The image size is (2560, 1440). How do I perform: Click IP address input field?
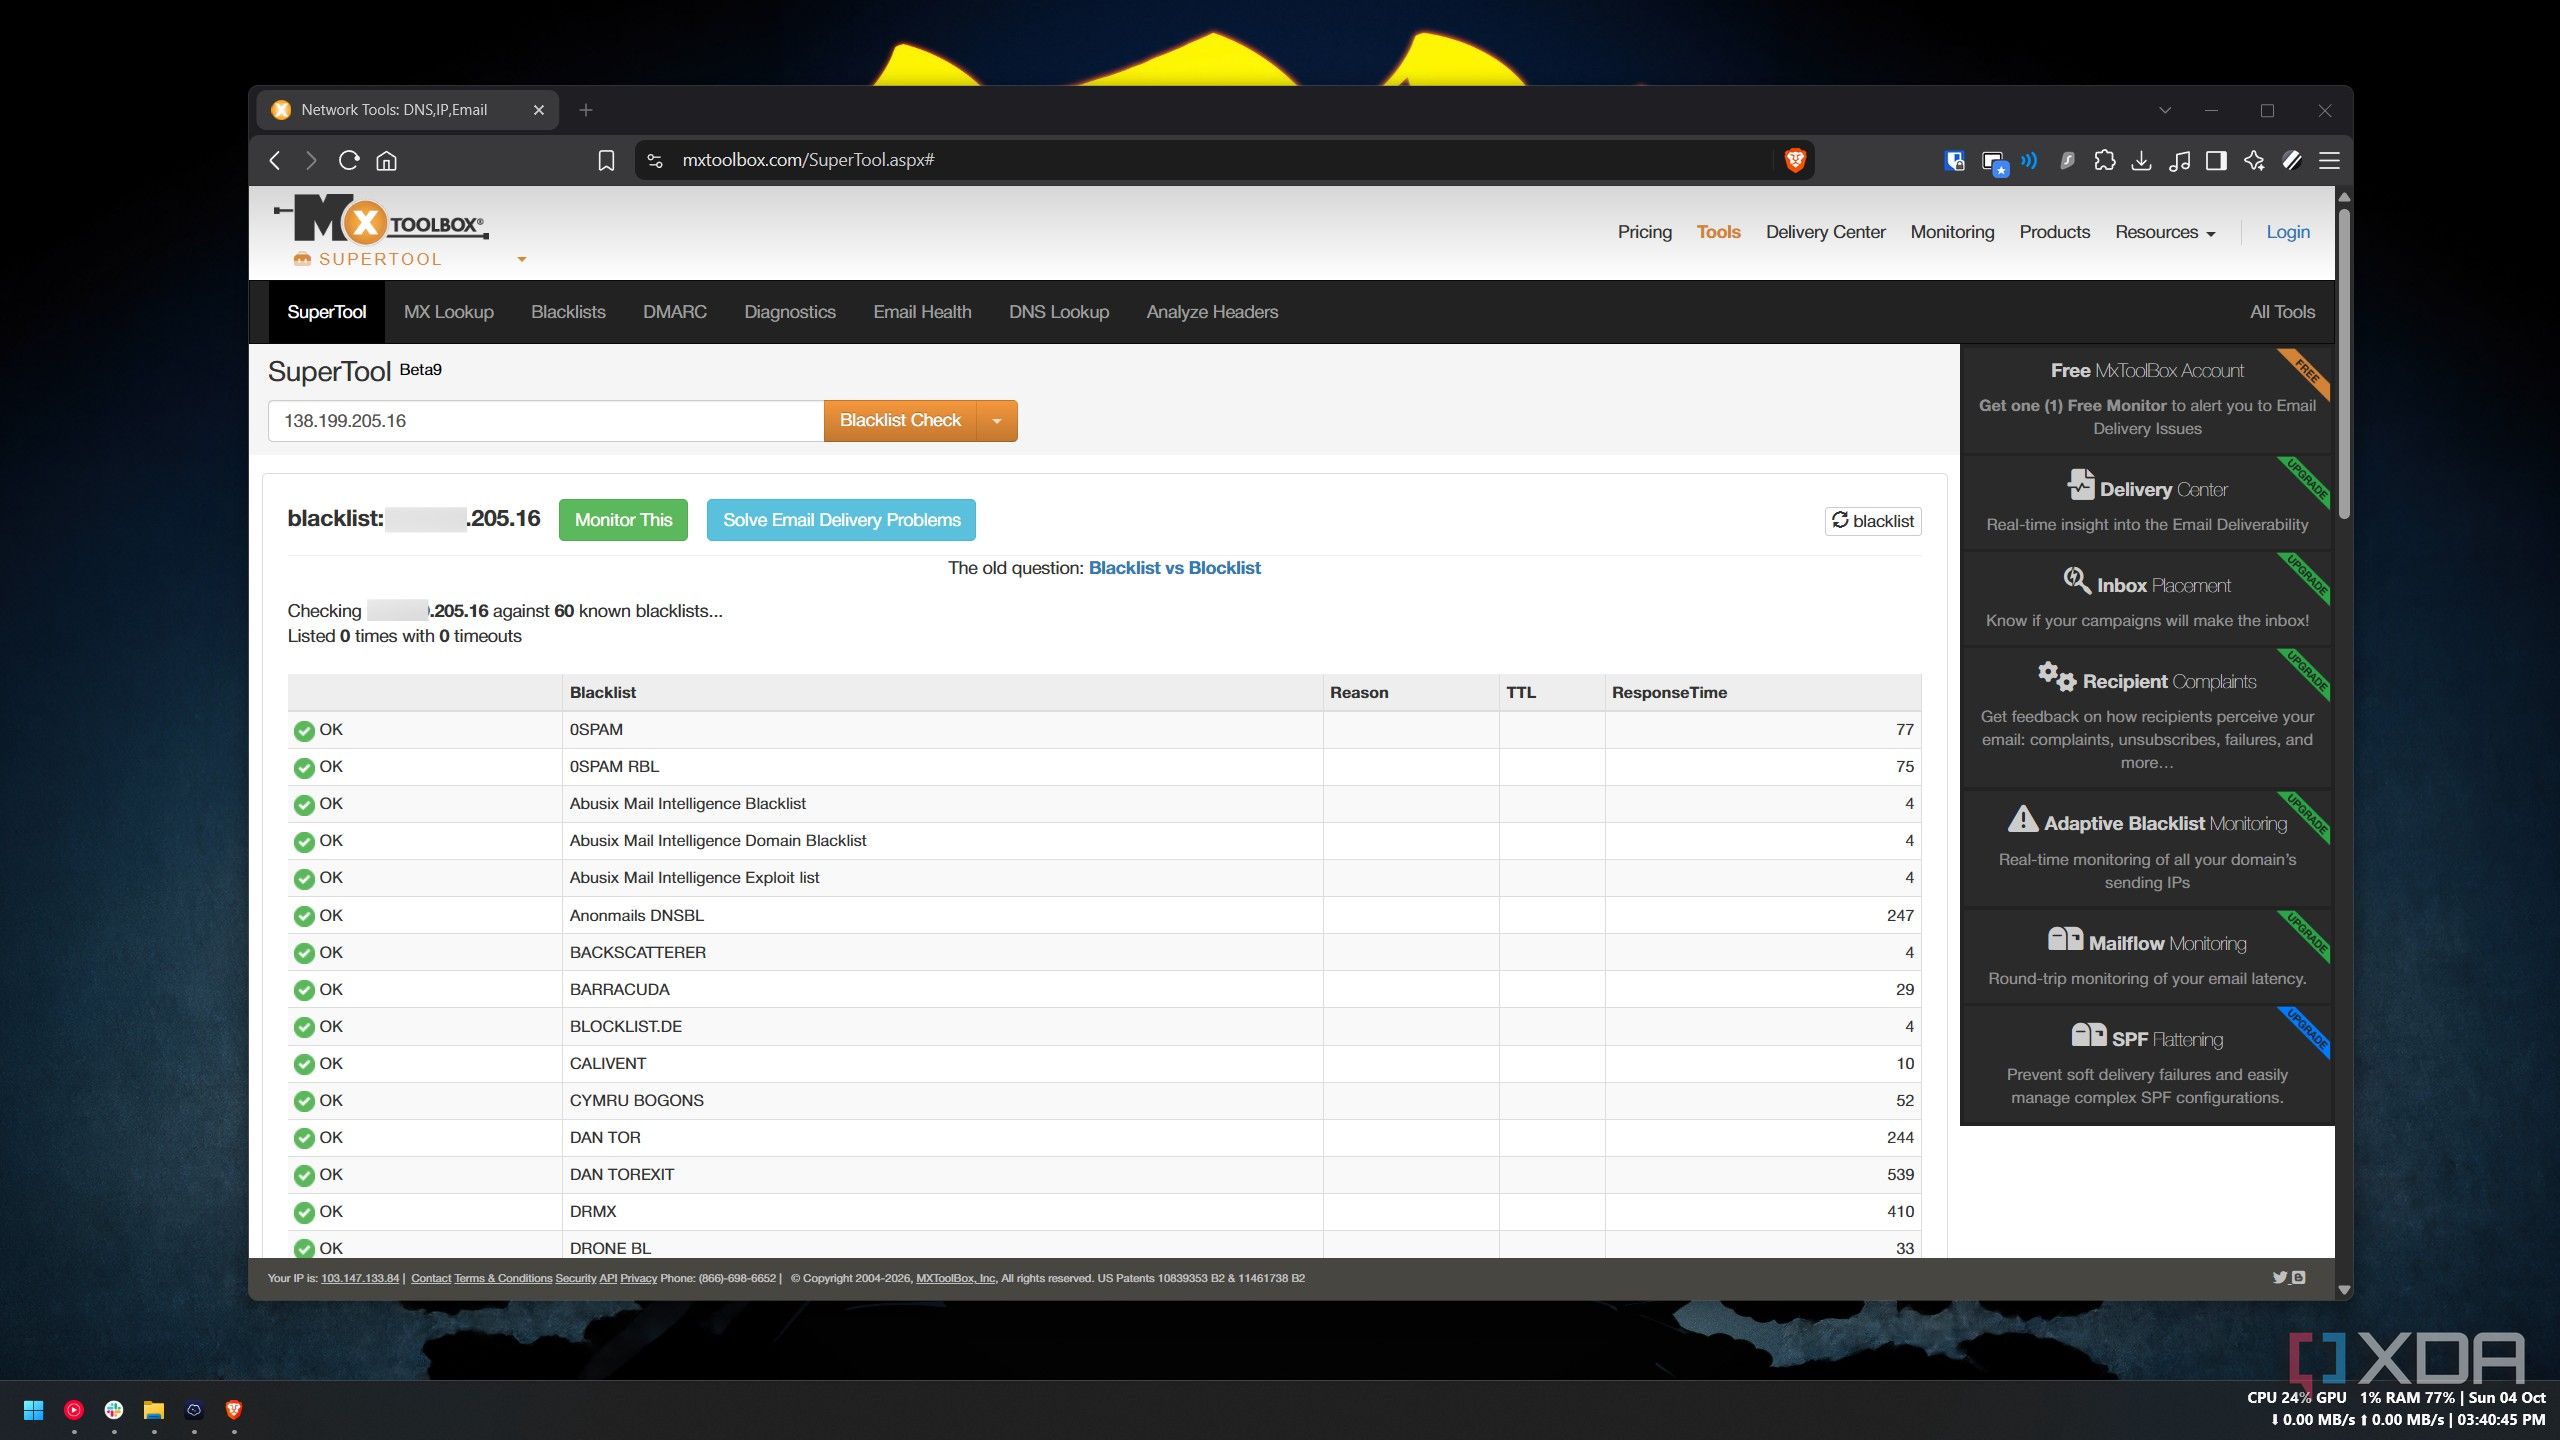546,421
